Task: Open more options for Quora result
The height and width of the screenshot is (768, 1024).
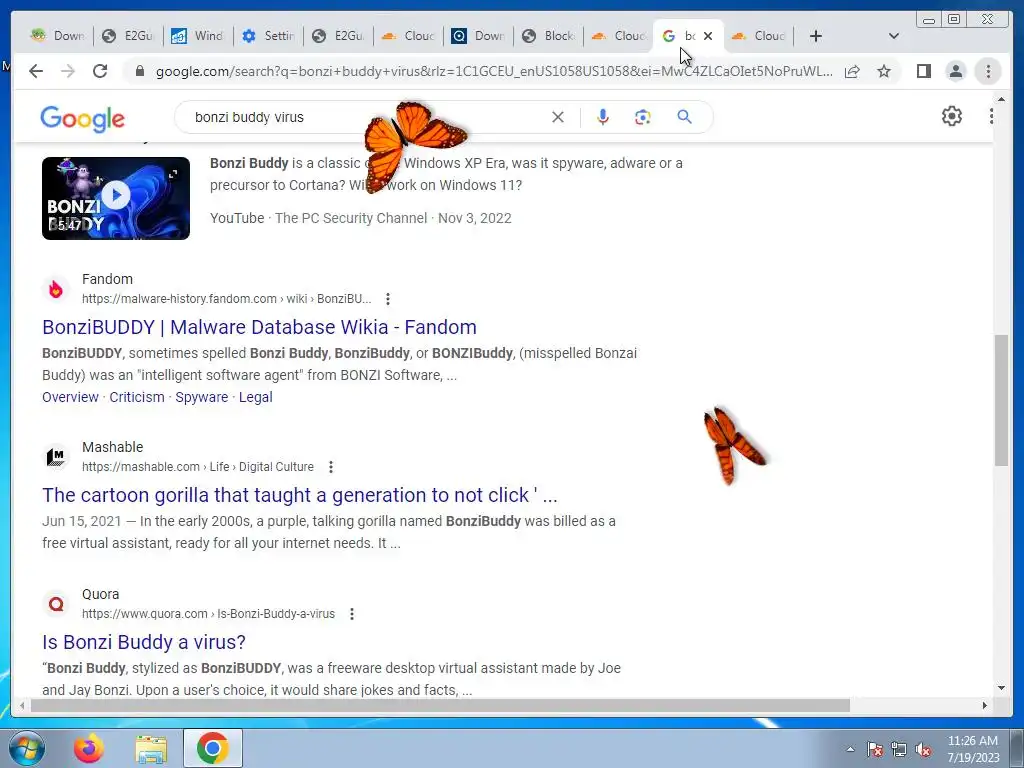Action: click(x=352, y=614)
